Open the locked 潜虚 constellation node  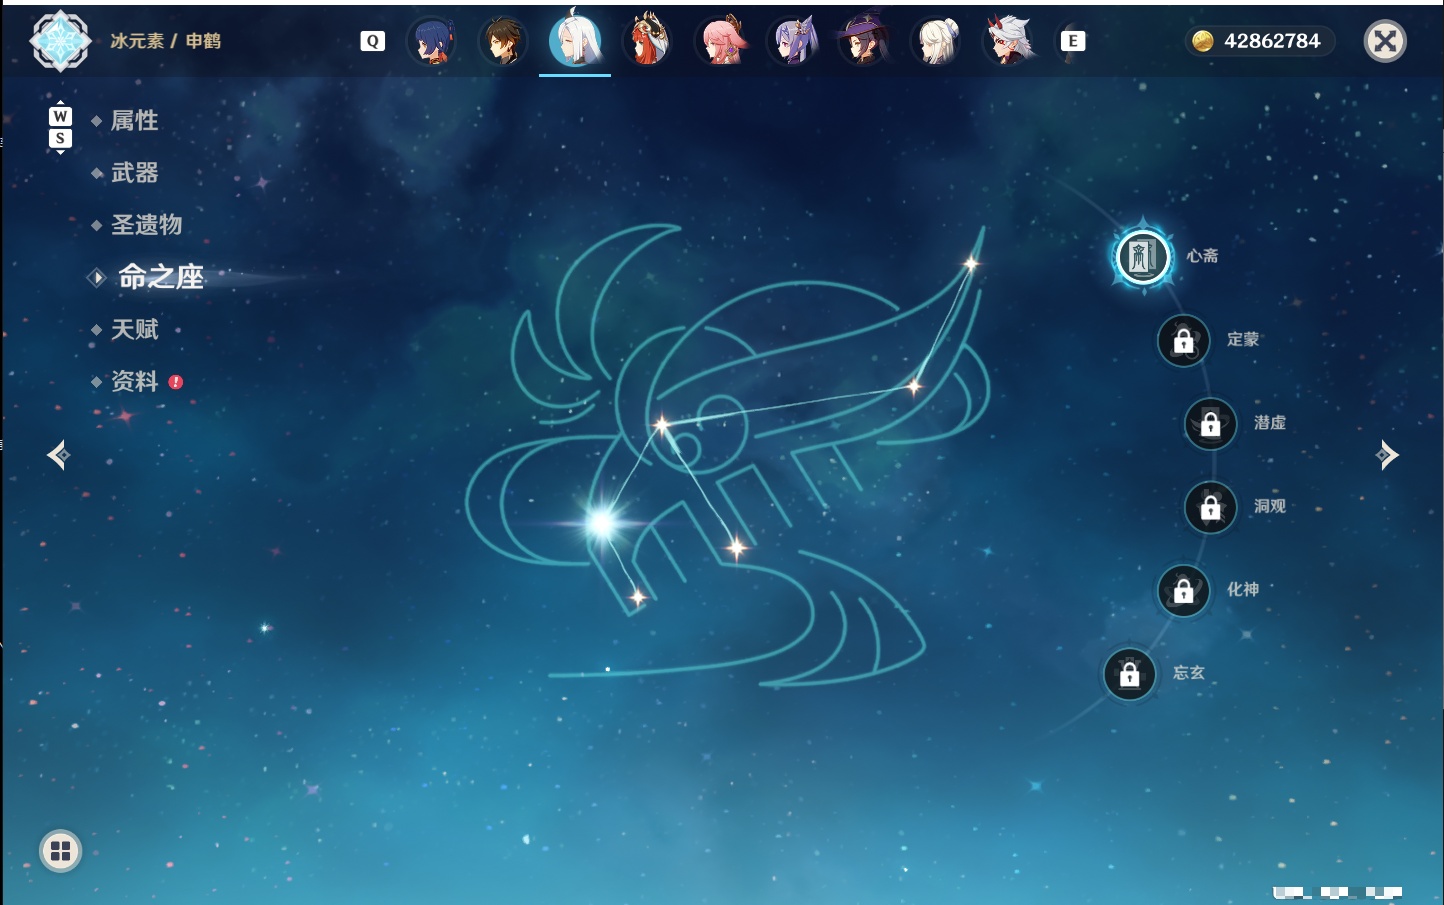(x=1210, y=424)
